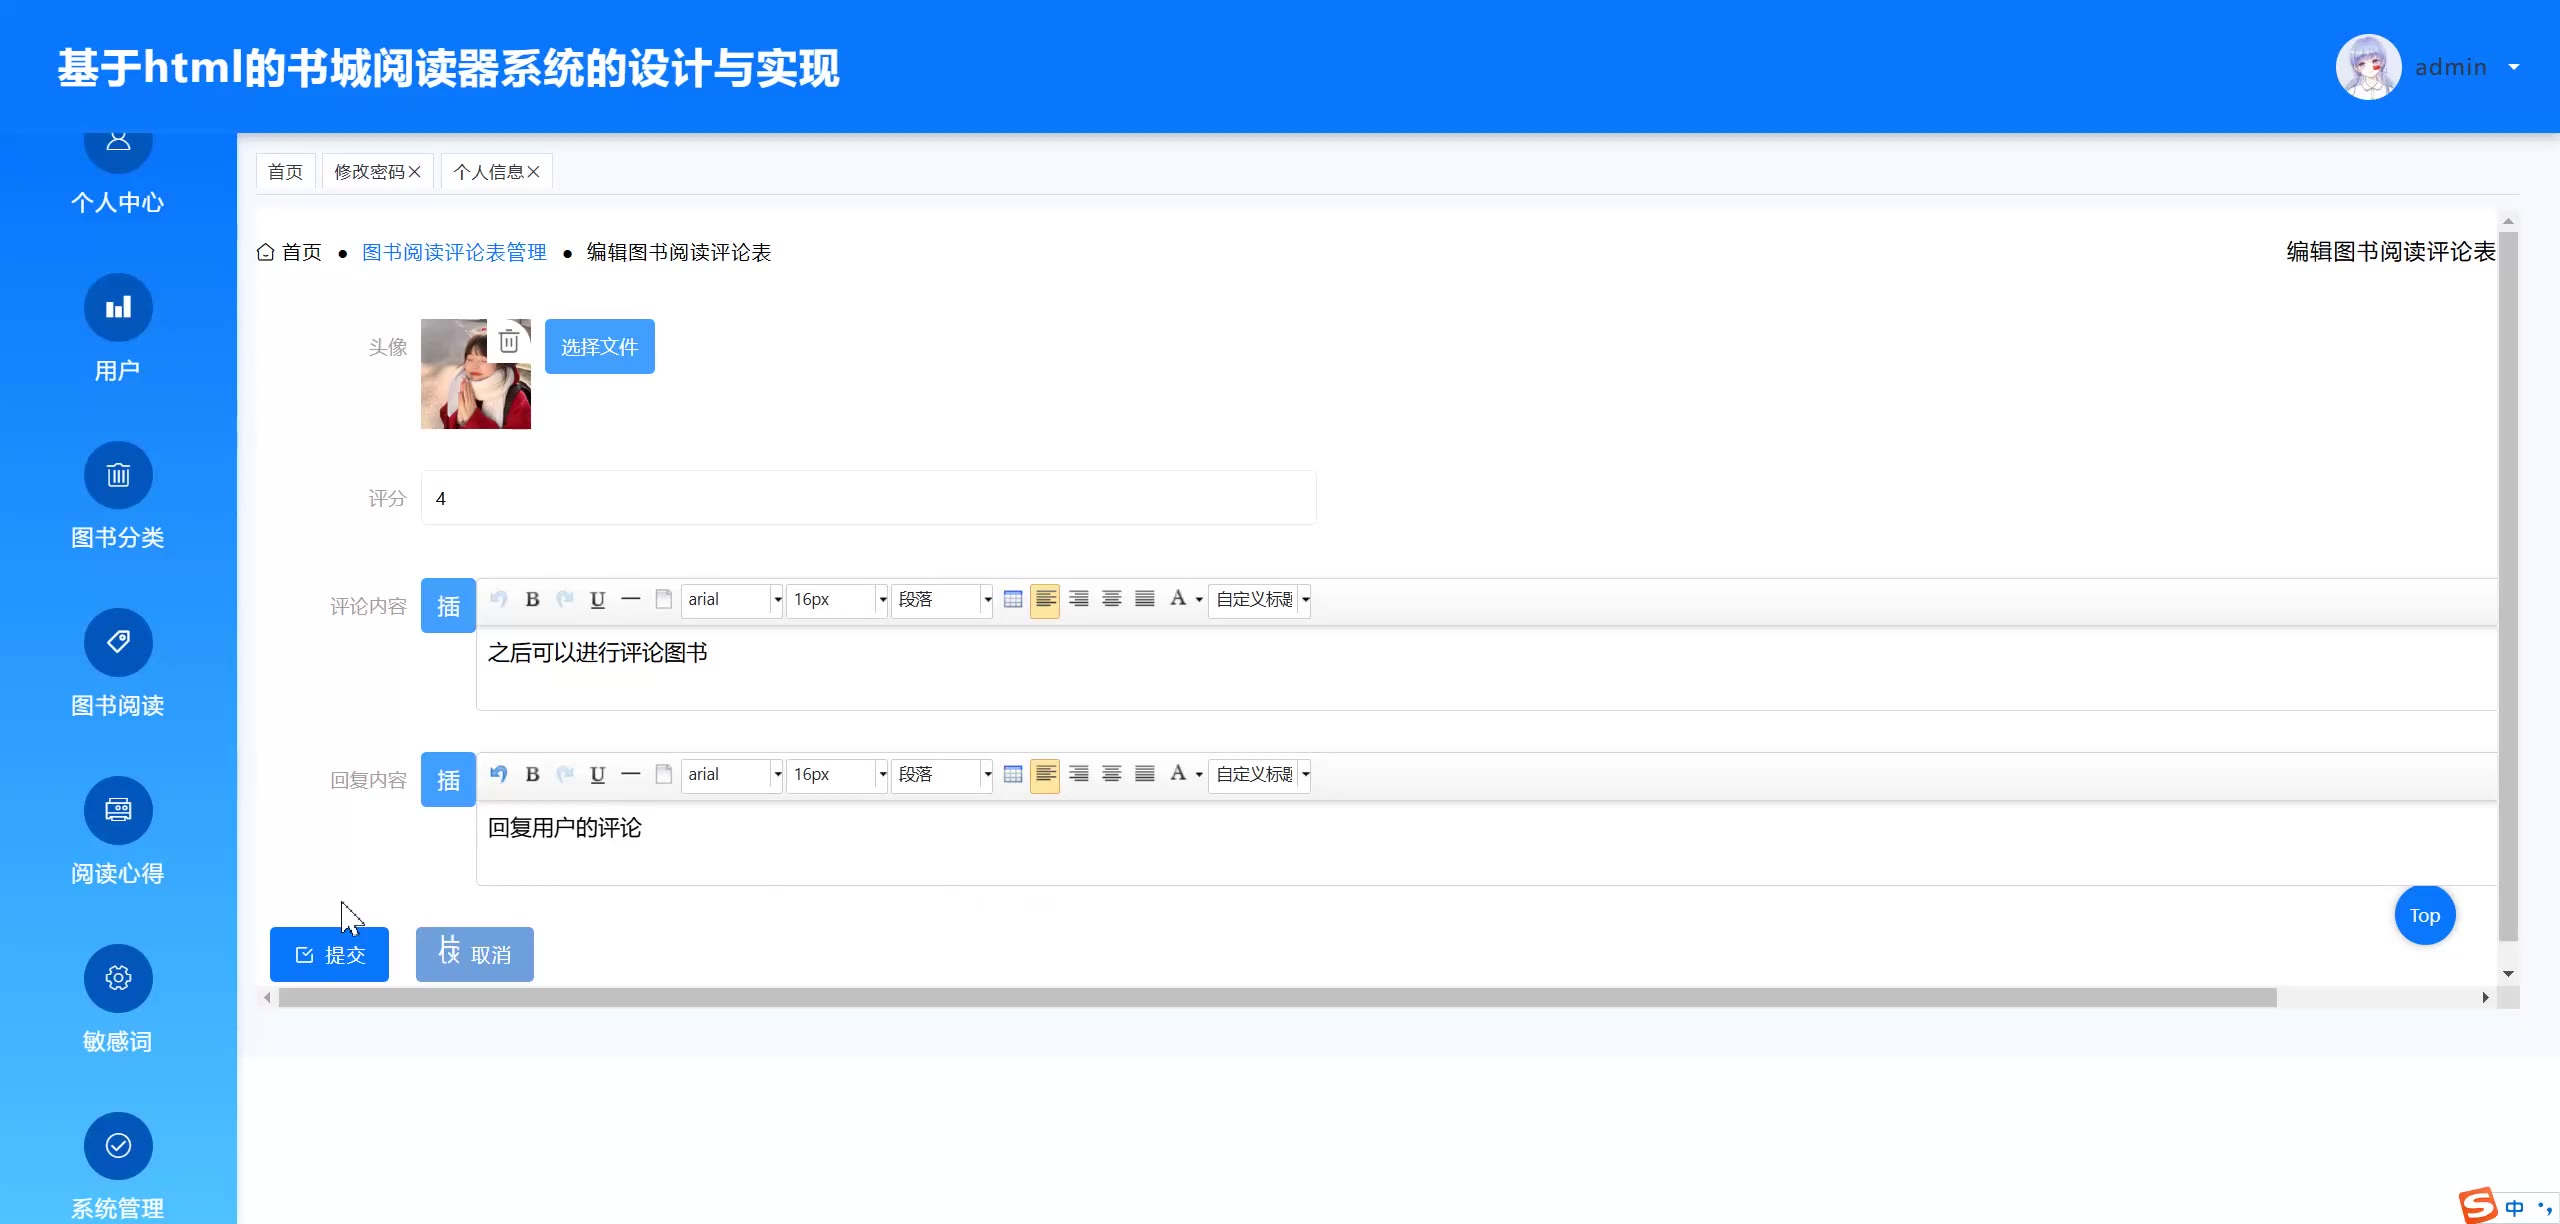Insert table in comment content editor
The width and height of the screenshot is (2560, 1224).
(1012, 599)
